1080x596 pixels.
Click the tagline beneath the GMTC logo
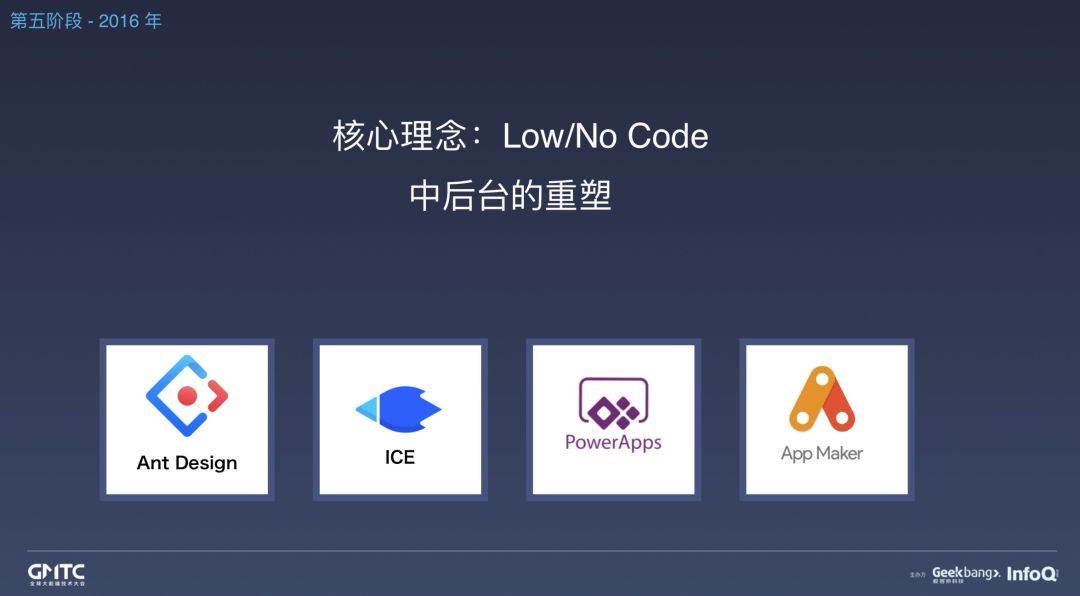pyautogui.click(x=56, y=583)
